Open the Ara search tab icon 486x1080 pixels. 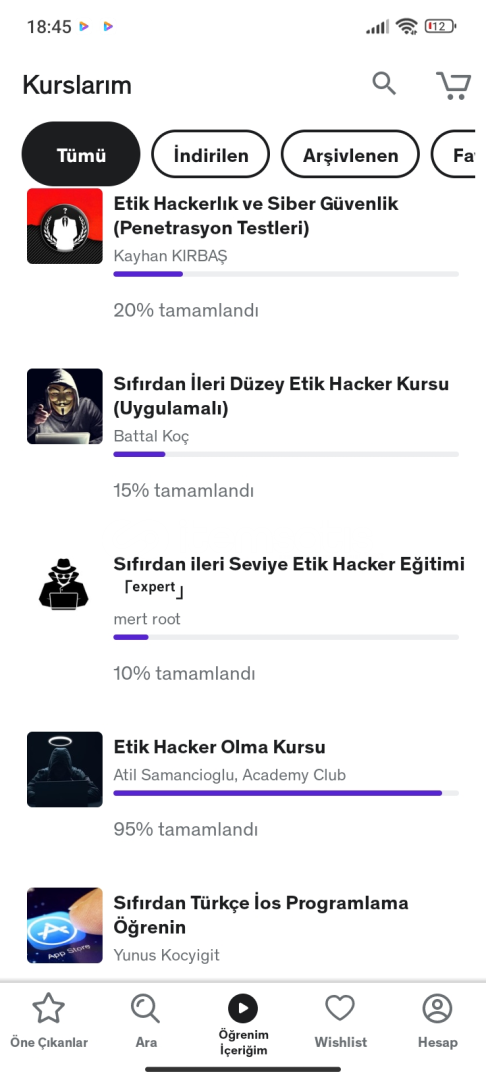pos(145,1008)
